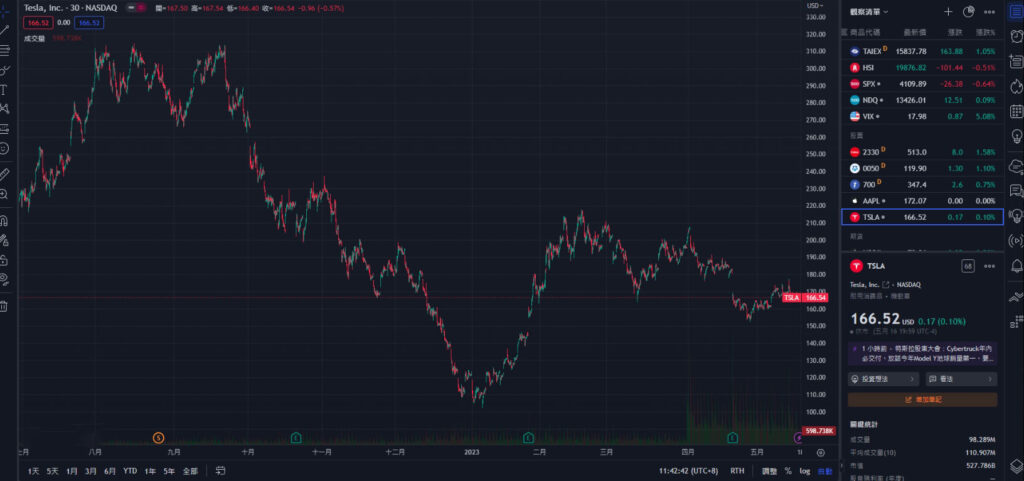Open the USD currency dropdown on price axis

pyautogui.click(x=815, y=5)
